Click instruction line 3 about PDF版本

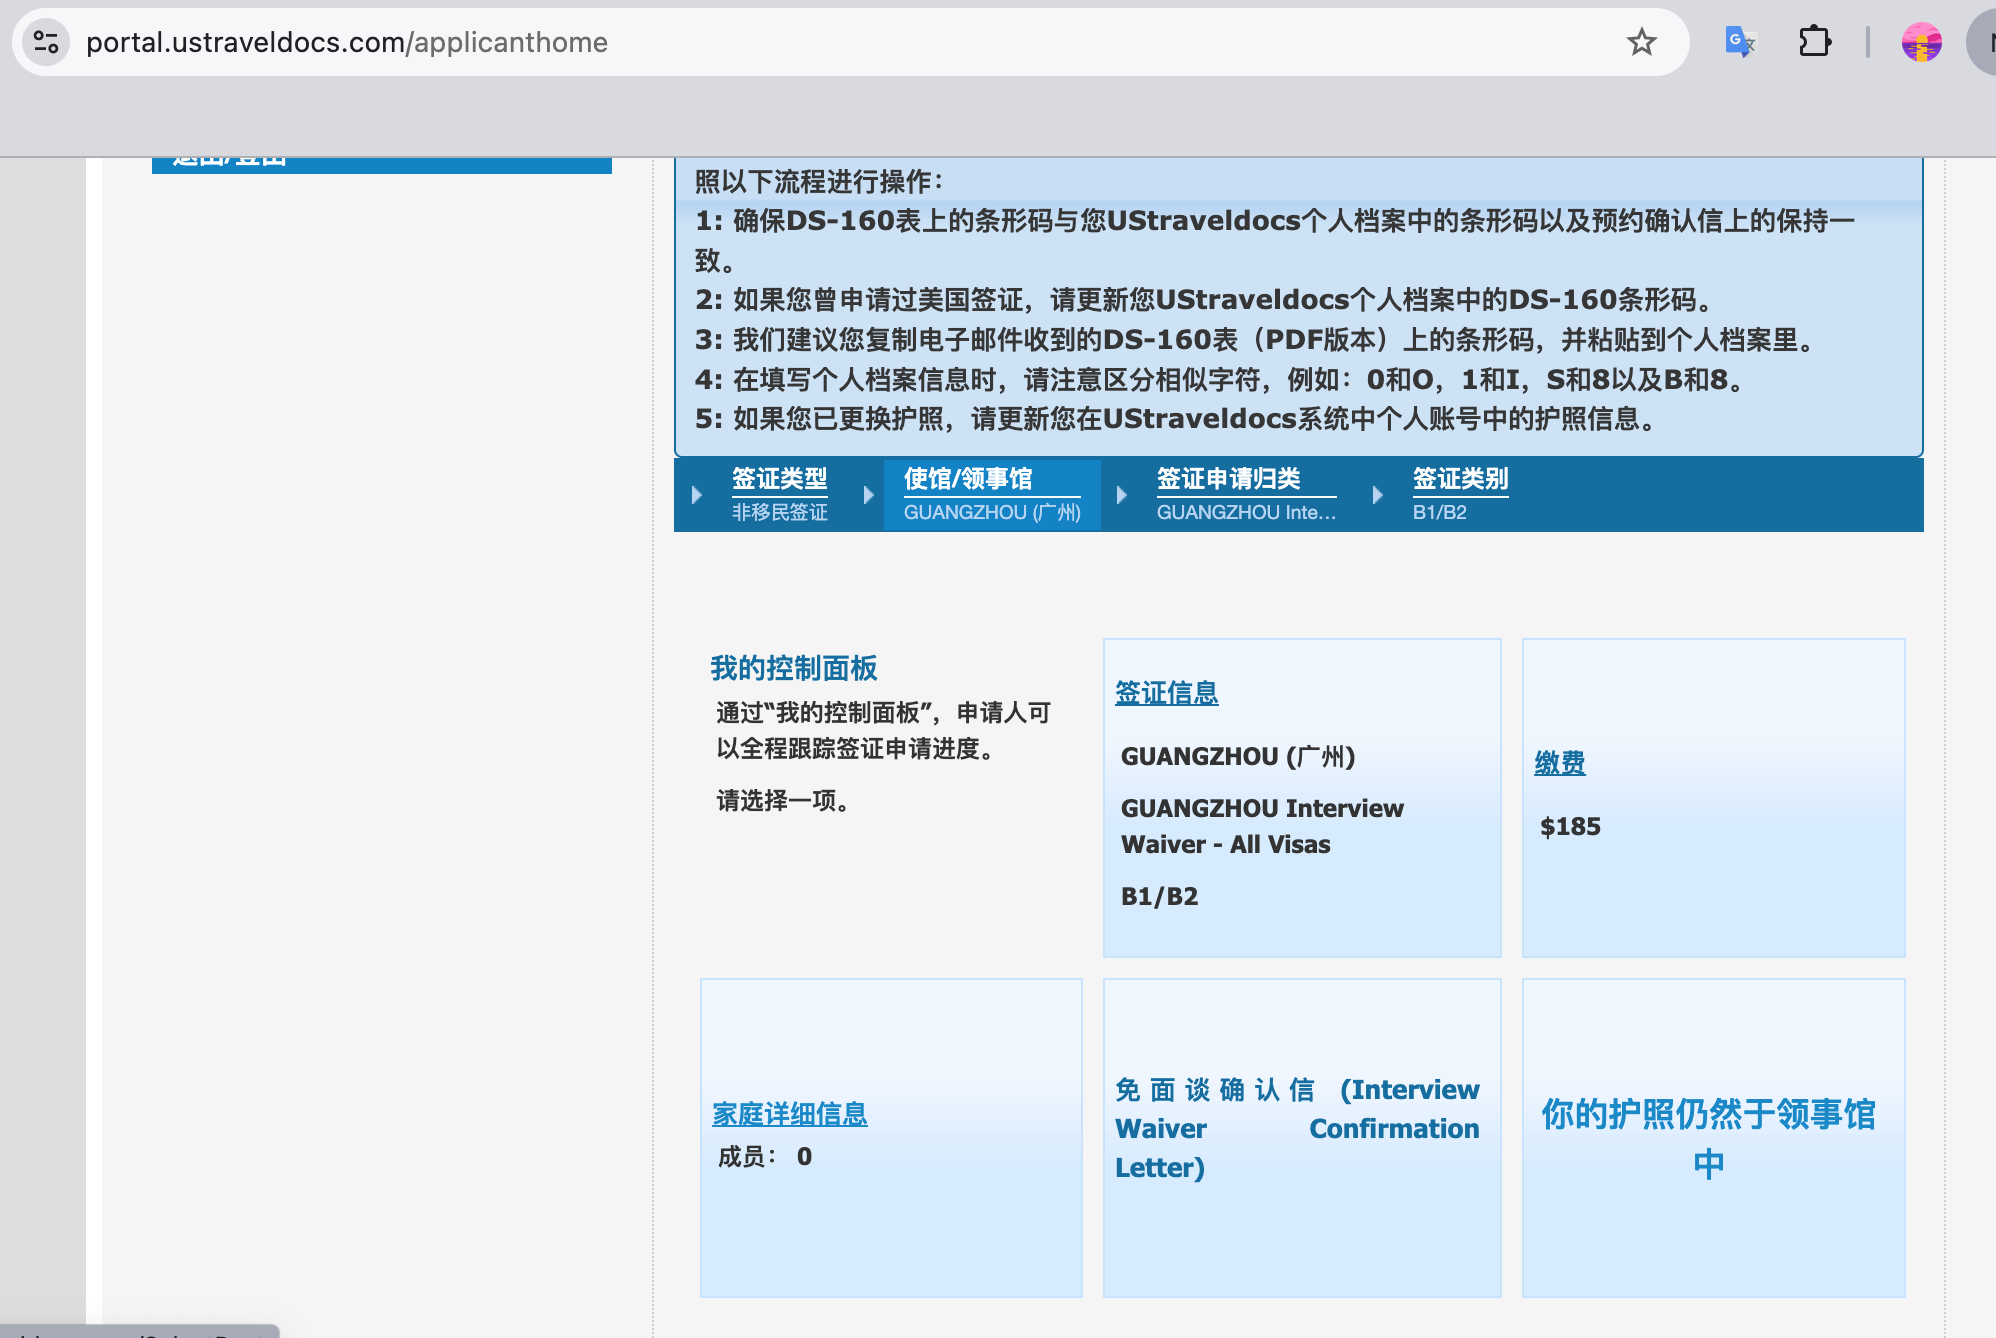pos(1257,340)
